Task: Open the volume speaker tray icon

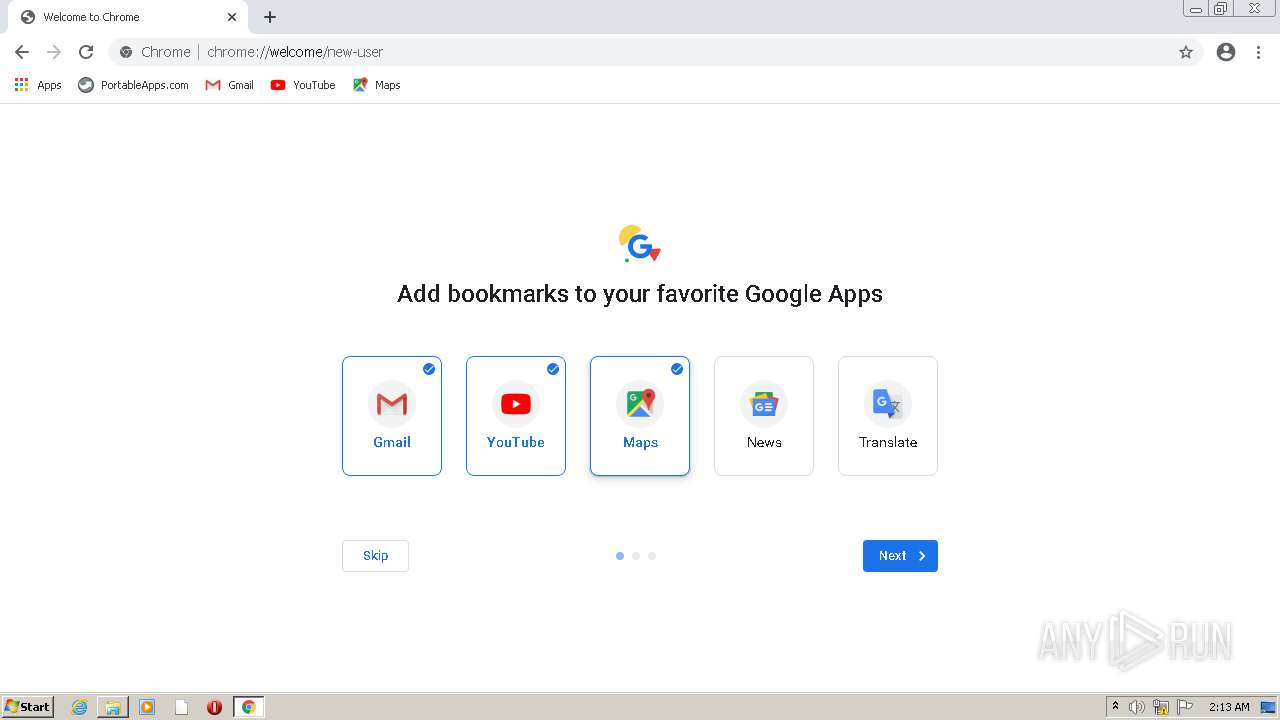Action: 1137,707
